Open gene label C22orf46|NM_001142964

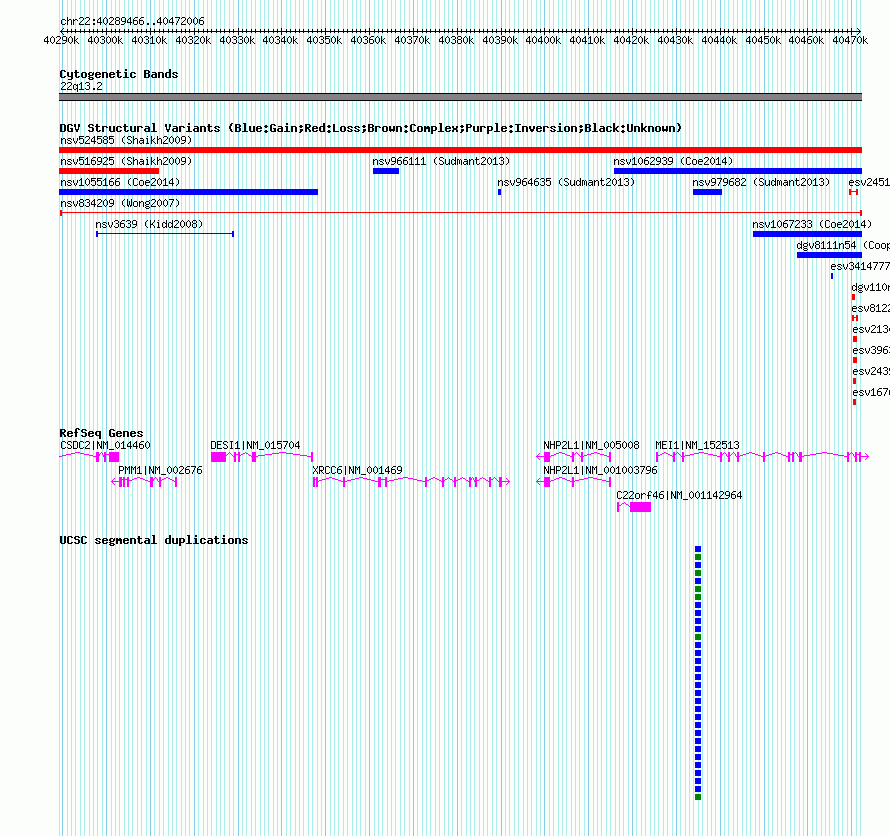point(679,495)
